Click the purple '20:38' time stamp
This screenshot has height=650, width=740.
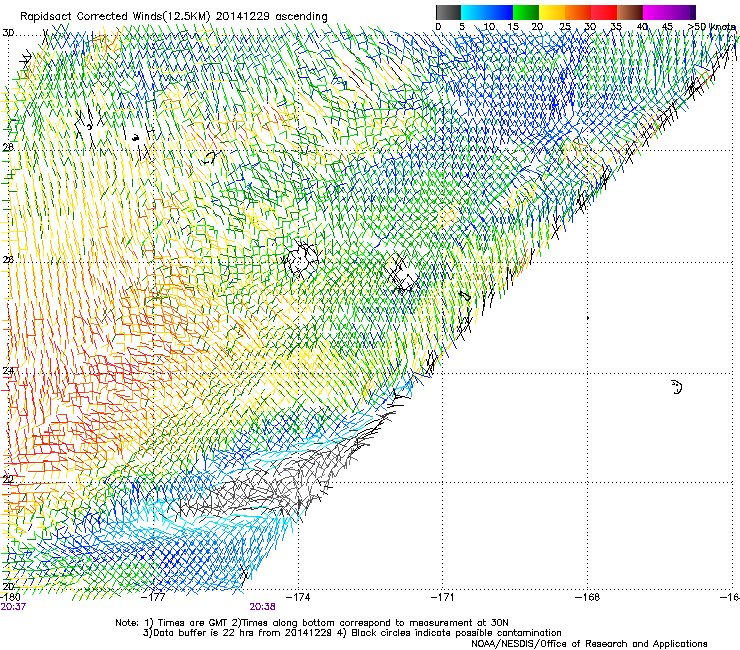[x=262, y=607]
